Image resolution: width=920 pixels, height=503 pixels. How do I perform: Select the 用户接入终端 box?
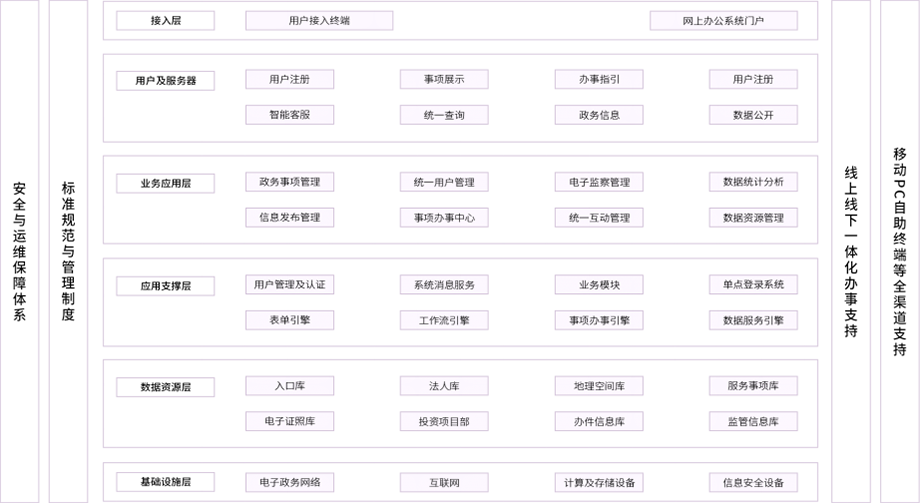click(319, 21)
